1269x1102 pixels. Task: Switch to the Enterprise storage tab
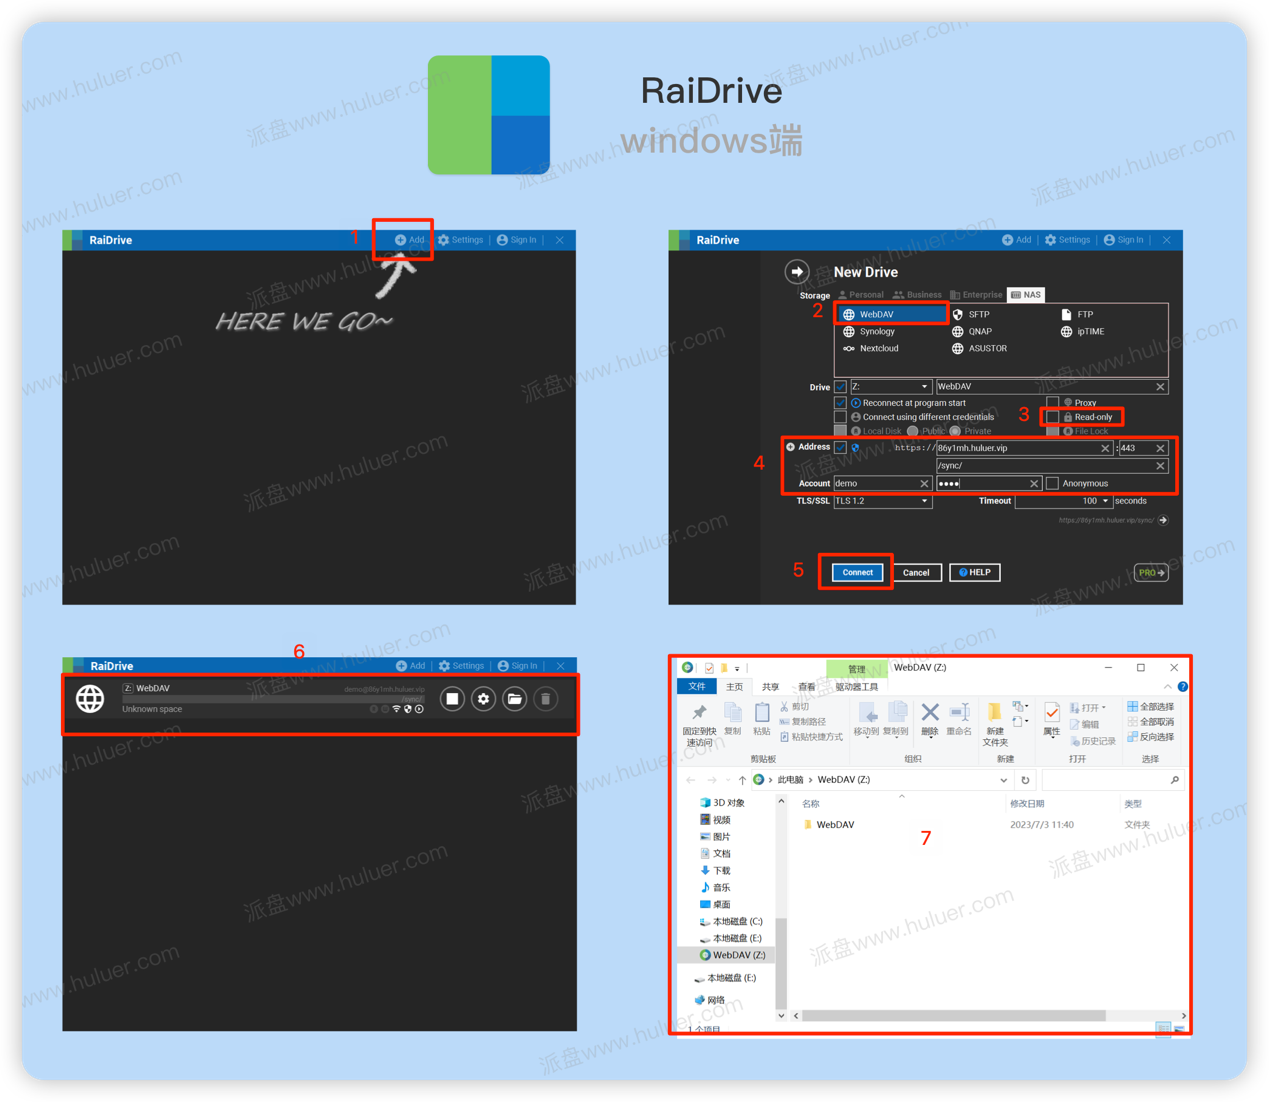pos(976,295)
